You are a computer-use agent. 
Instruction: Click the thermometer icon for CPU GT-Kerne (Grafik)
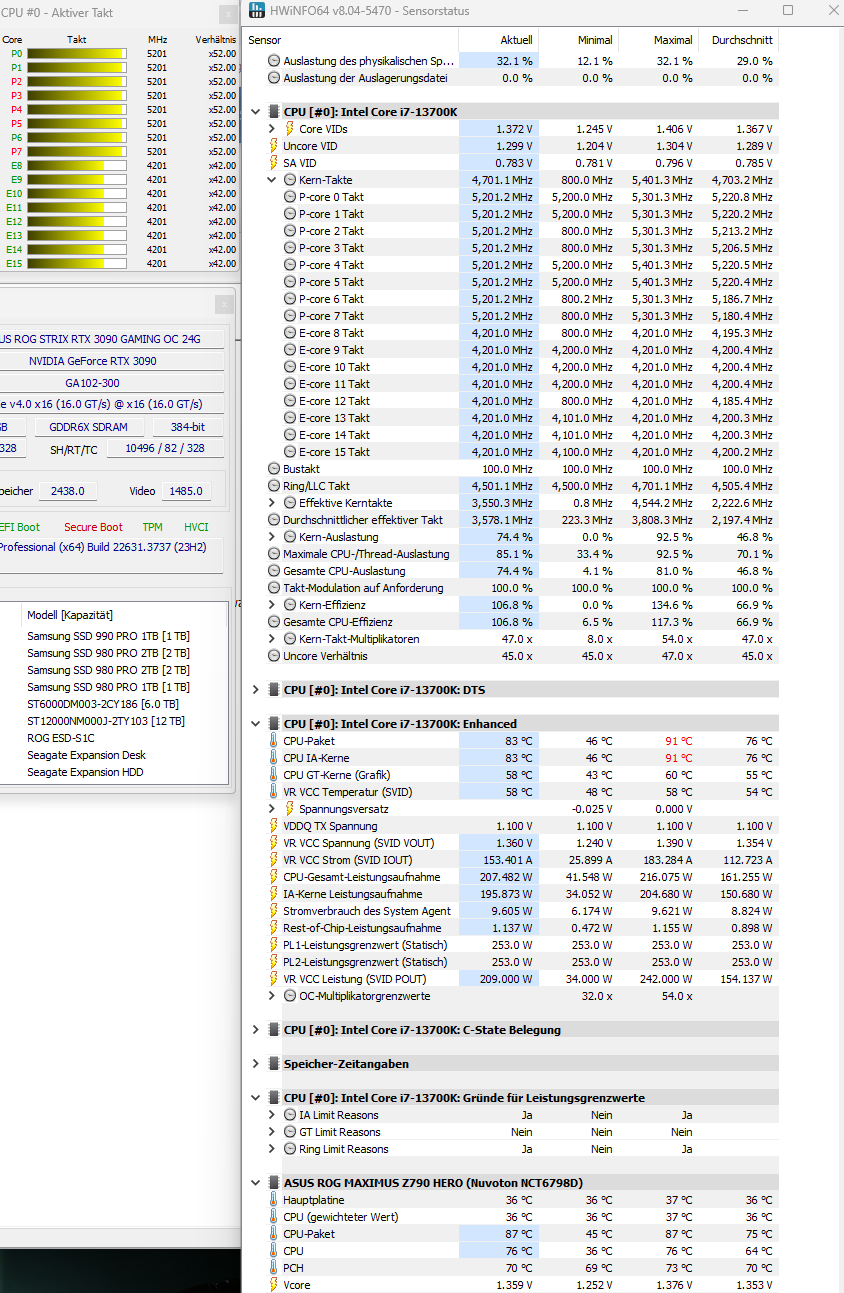point(274,775)
